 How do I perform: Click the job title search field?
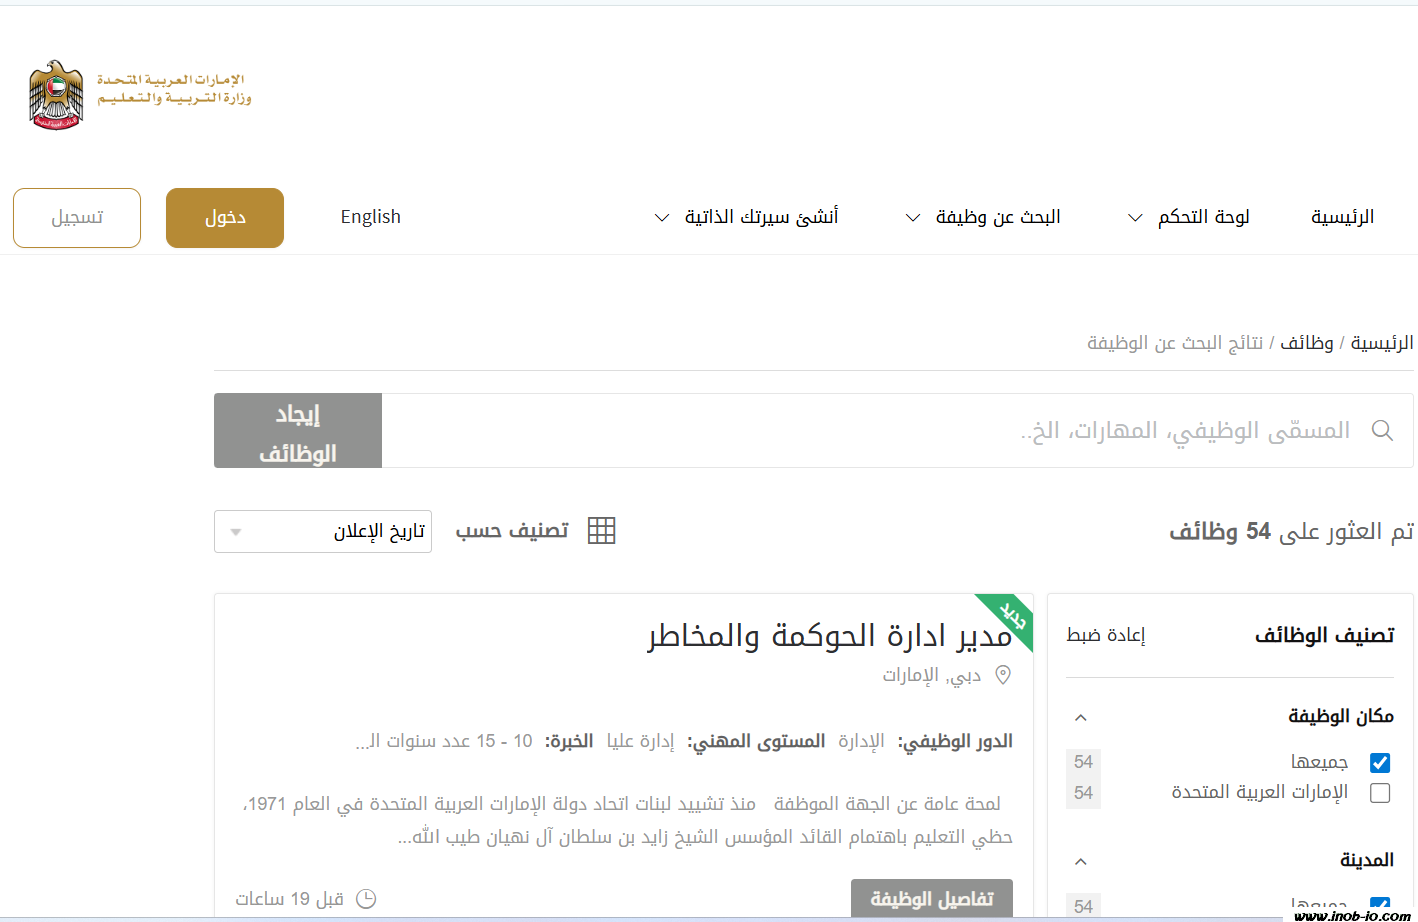(870, 431)
